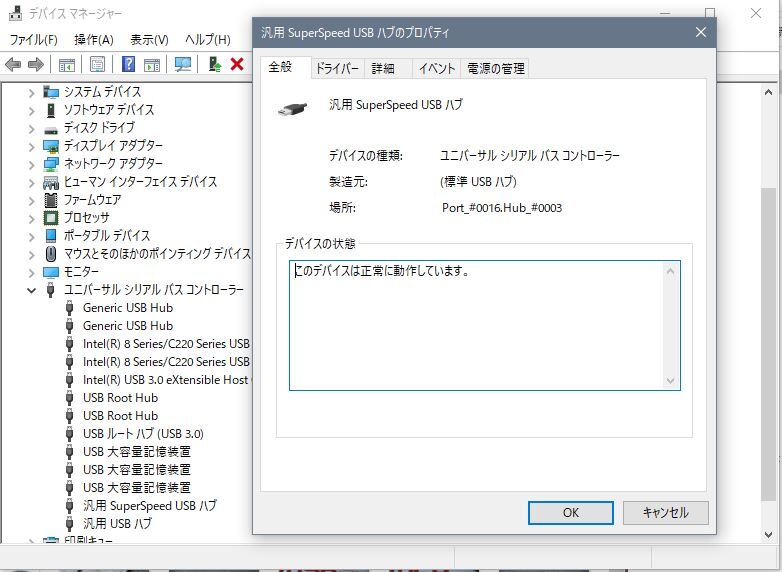The image size is (782, 572).
Task: Click the Back arrow toolbar icon
Action: click(x=12, y=64)
